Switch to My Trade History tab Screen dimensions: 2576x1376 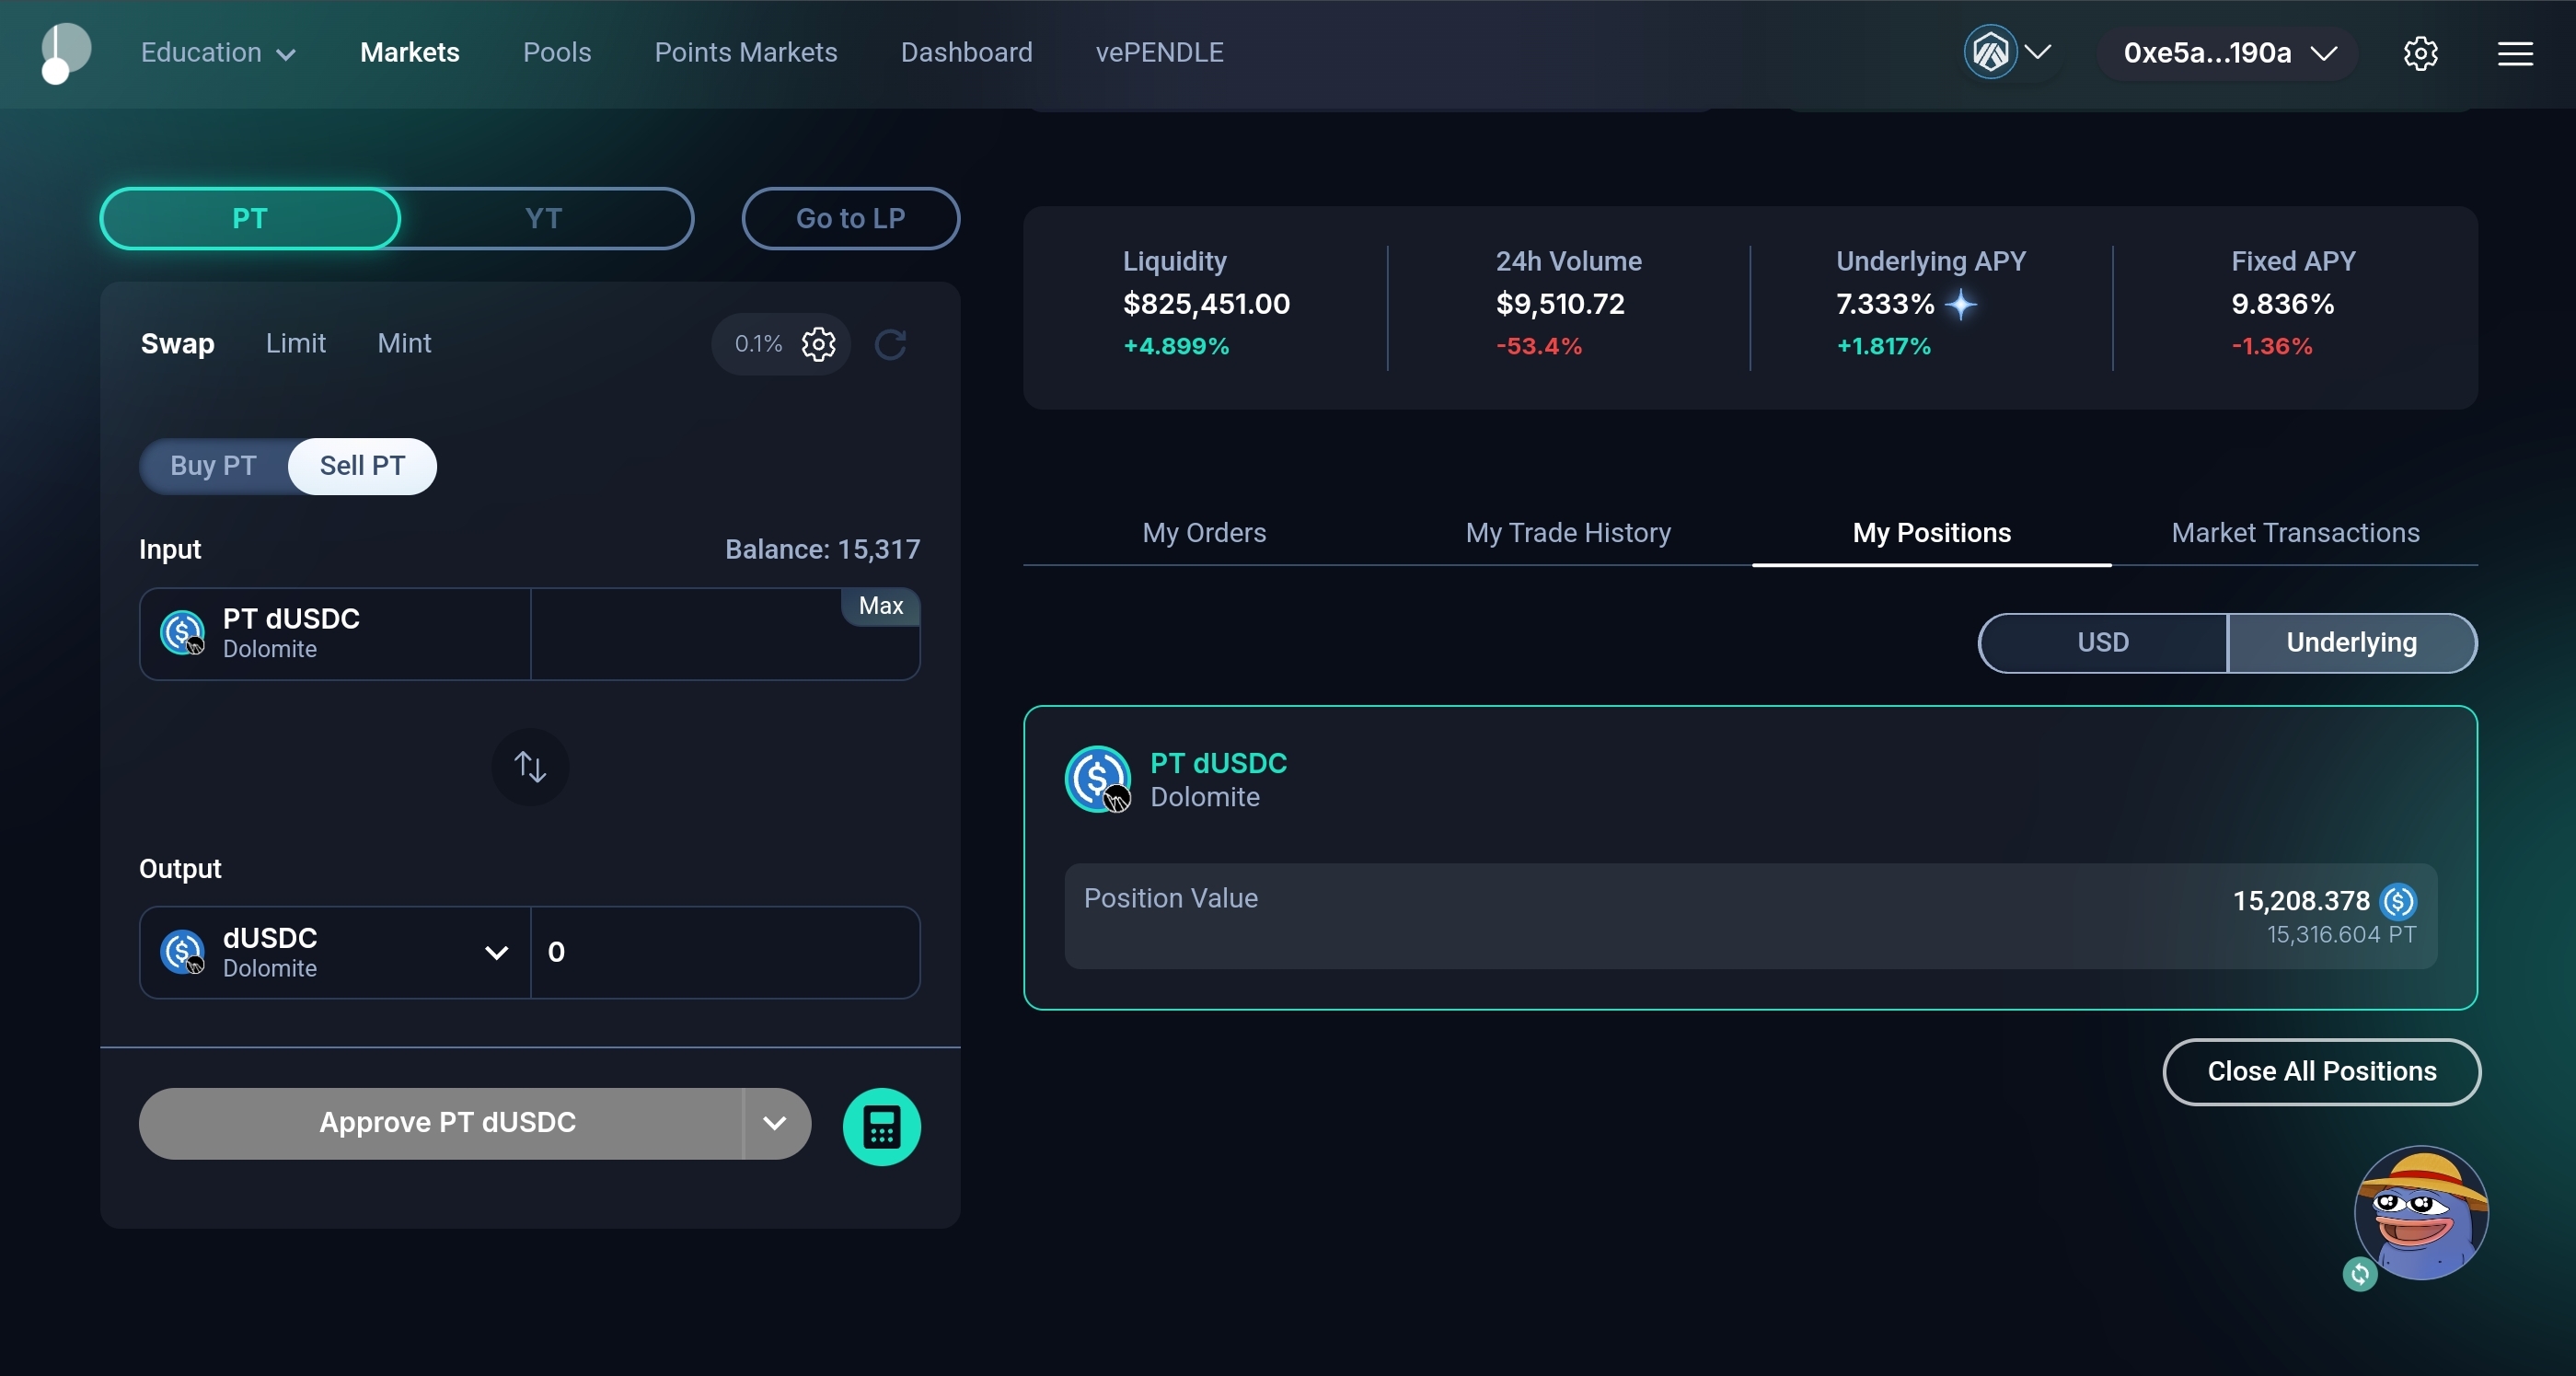pyautogui.click(x=1567, y=533)
